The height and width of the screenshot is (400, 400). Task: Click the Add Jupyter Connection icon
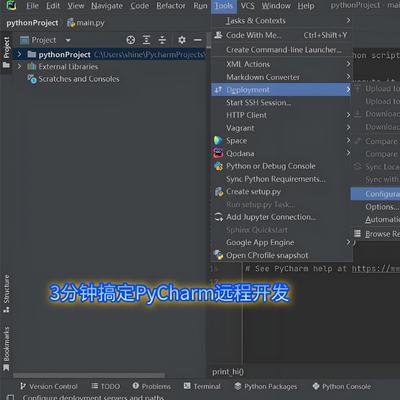click(x=219, y=217)
